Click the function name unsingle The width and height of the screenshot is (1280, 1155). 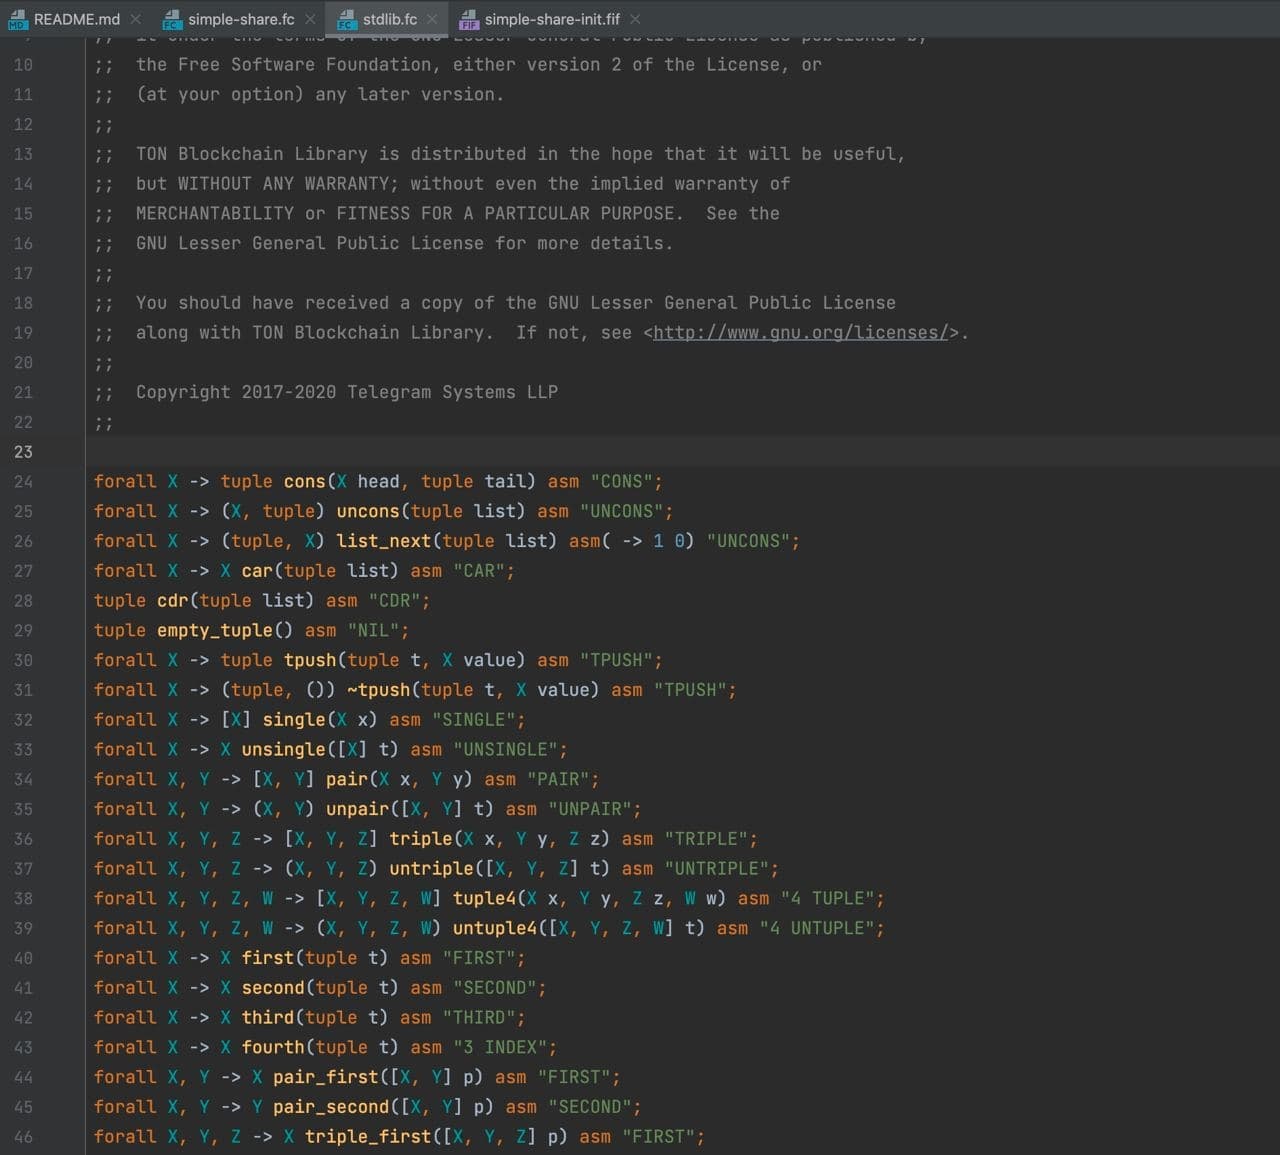[x=283, y=750]
